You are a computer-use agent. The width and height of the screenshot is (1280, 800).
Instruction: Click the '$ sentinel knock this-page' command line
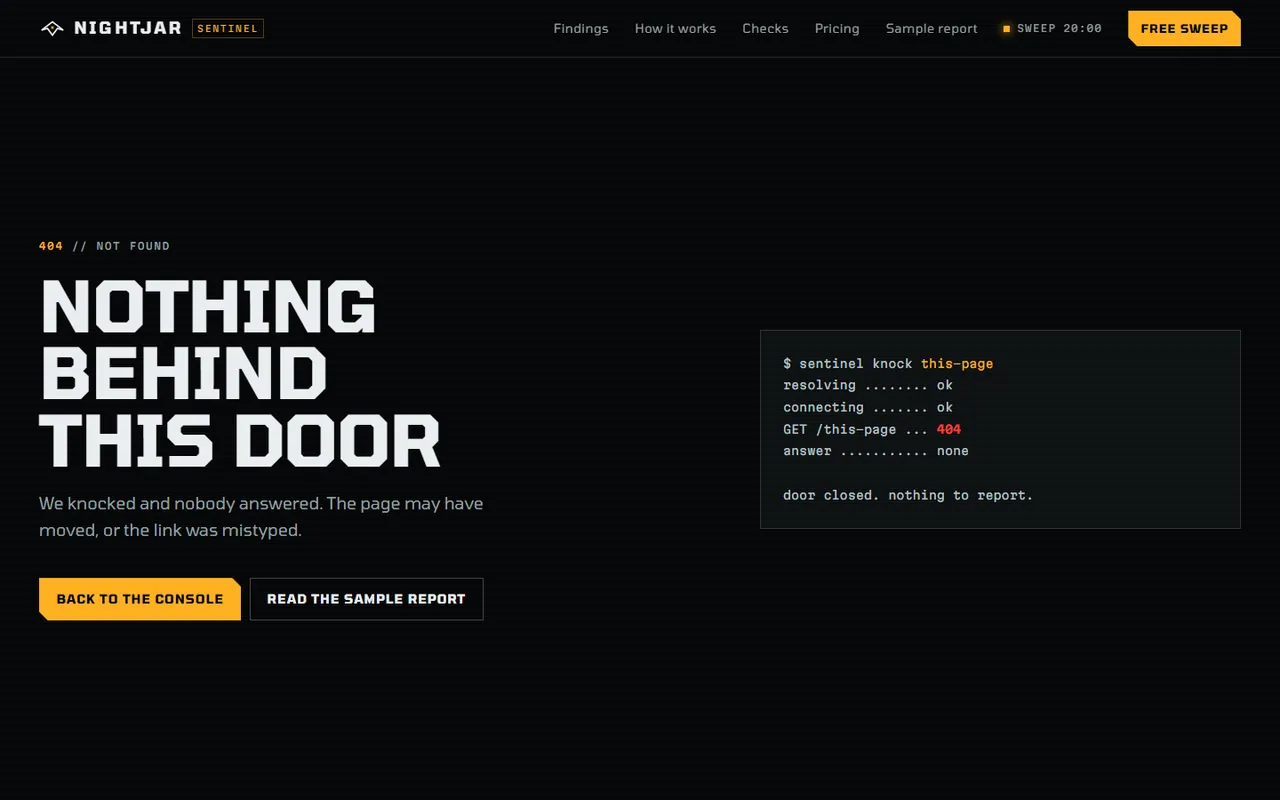[x=888, y=363]
